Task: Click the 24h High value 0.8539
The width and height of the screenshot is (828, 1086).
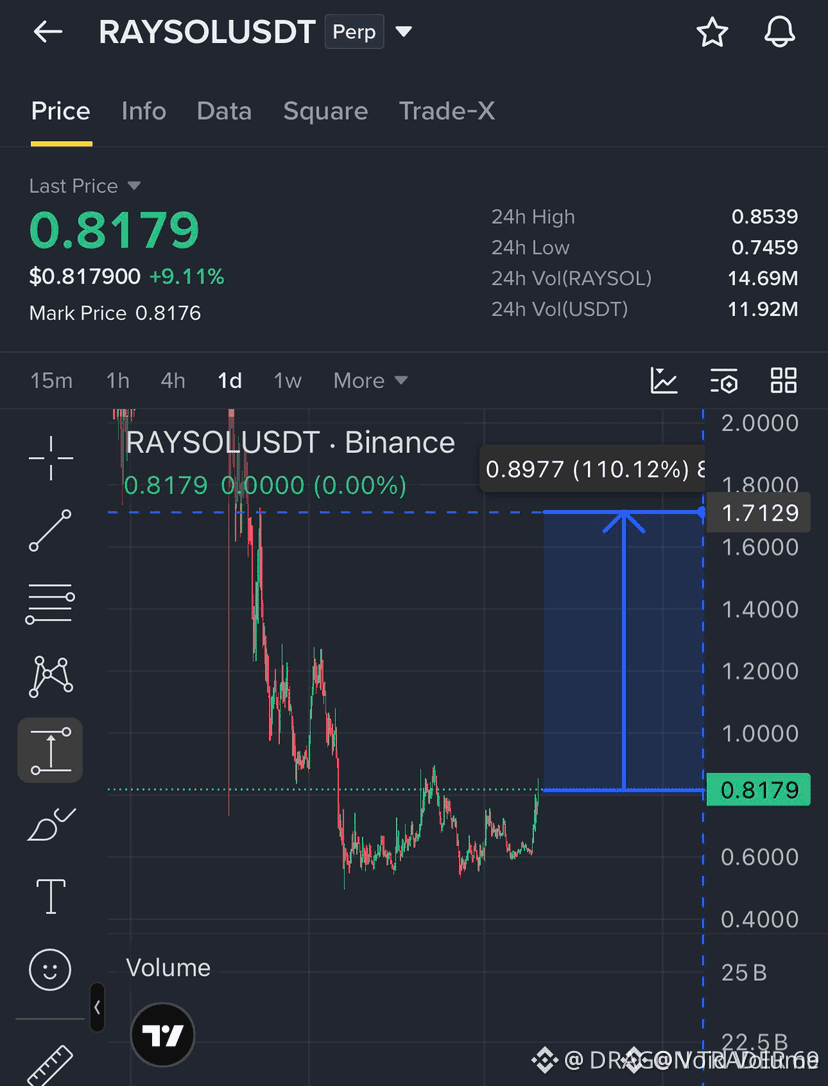Action: (x=764, y=217)
